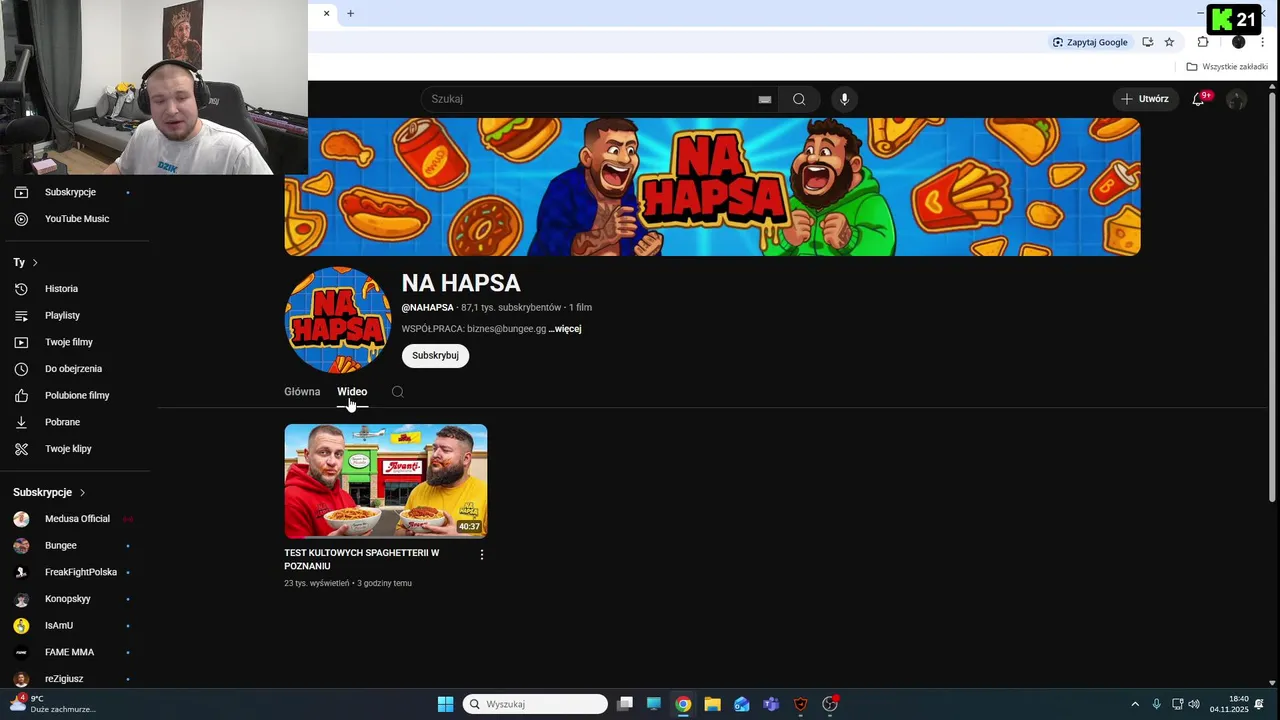
Task: Open Chrome profile avatar
Action: (1238, 42)
